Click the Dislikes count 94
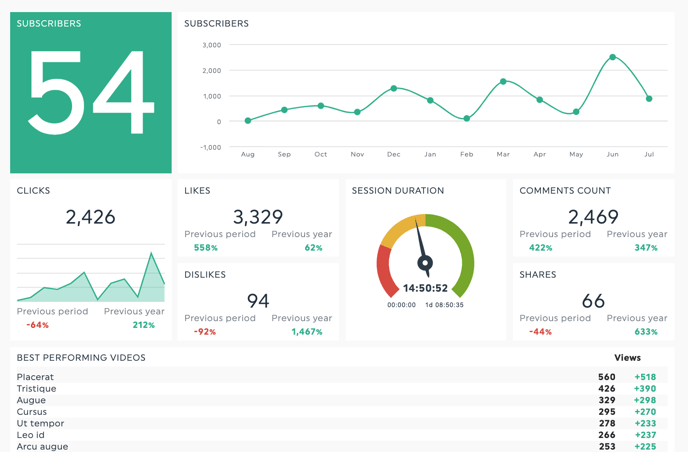The height and width of the screenshot is (452, 688). (x=258, y=301)
